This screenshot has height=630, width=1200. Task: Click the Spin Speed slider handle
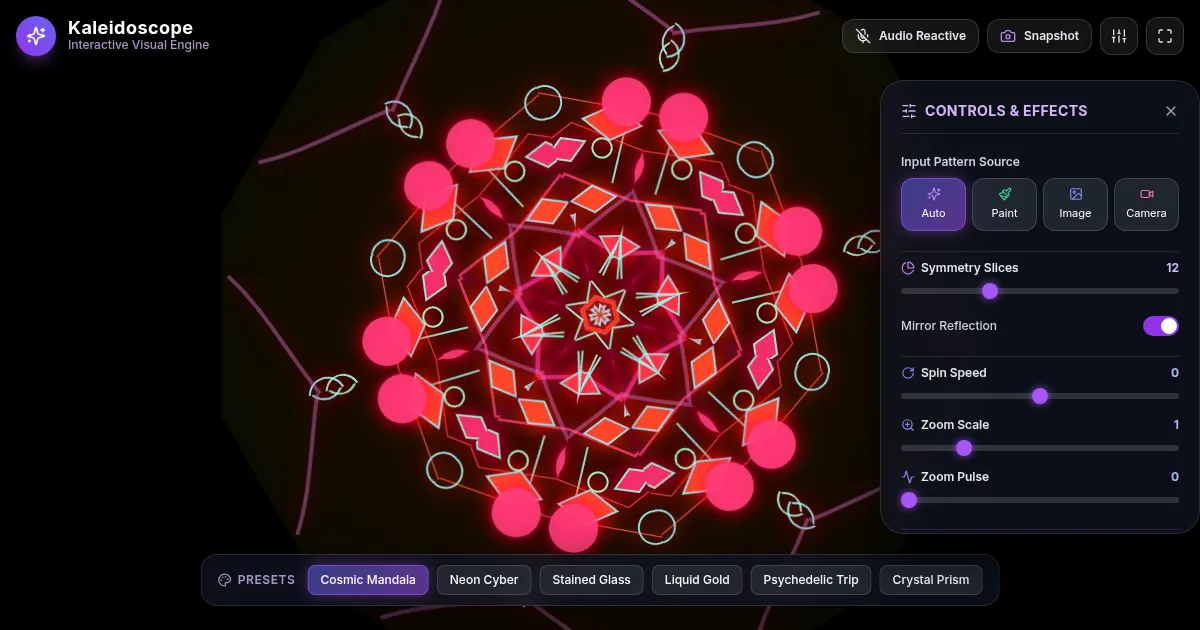pyautogui.click(x=1040, y=396)
